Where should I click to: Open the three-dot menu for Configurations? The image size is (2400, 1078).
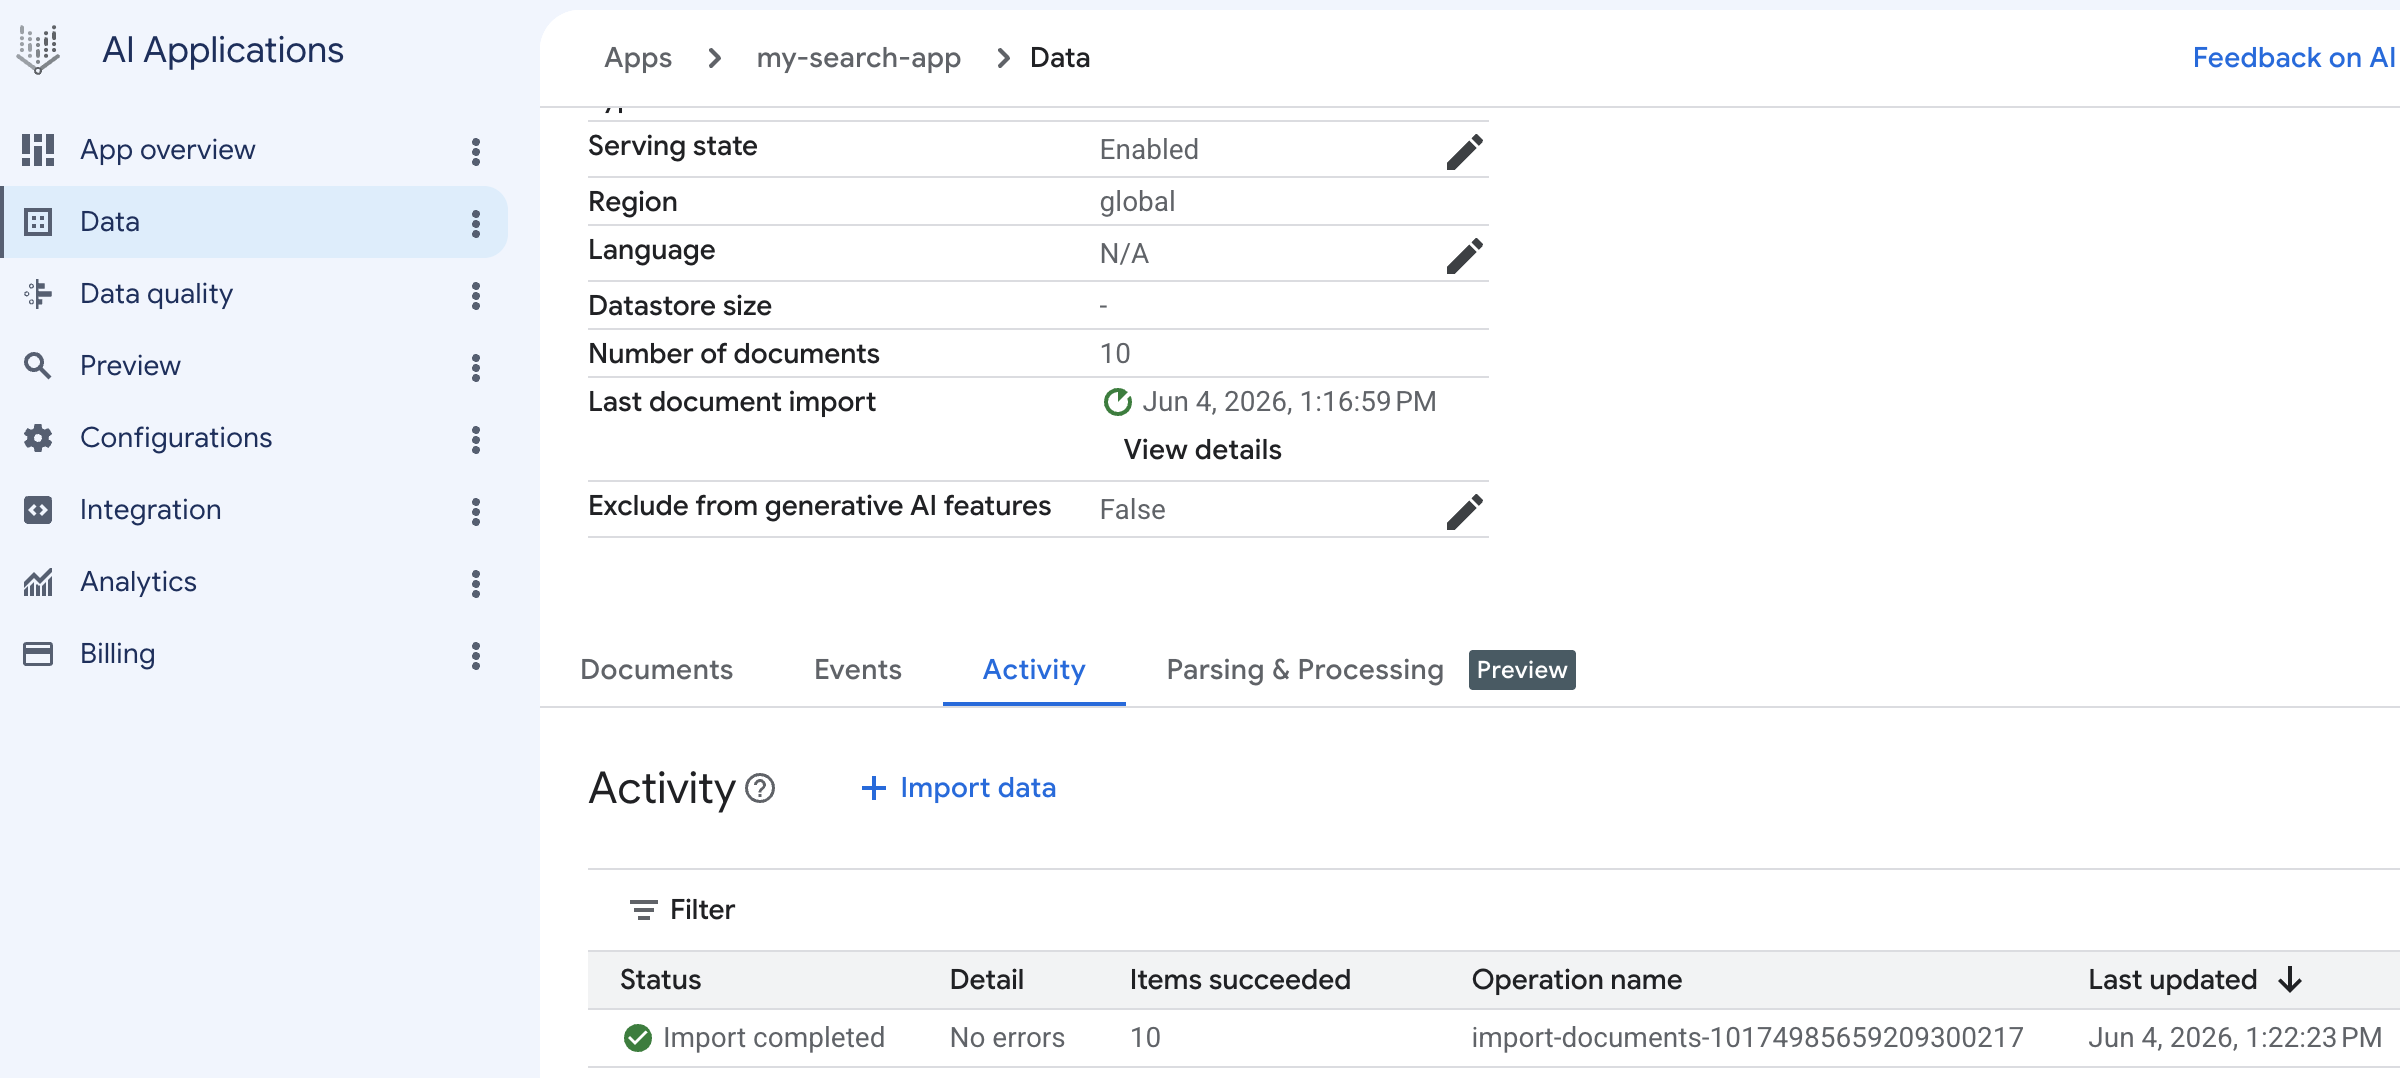coord(476,439)
